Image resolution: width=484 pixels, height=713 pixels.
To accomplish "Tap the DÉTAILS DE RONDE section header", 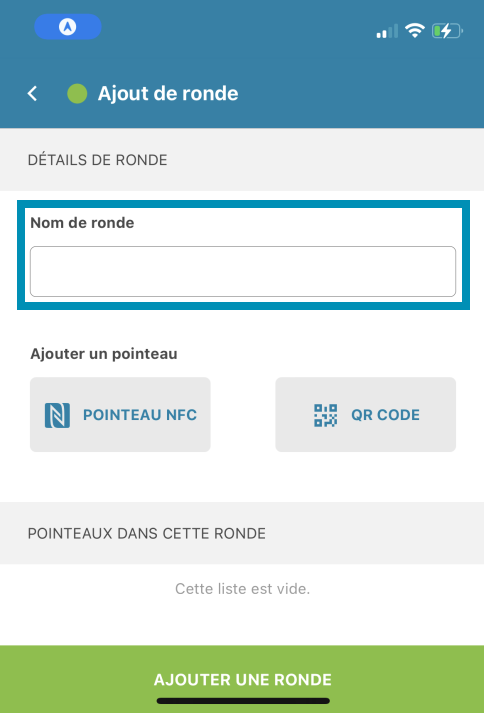I will click(x=97, y=160).
